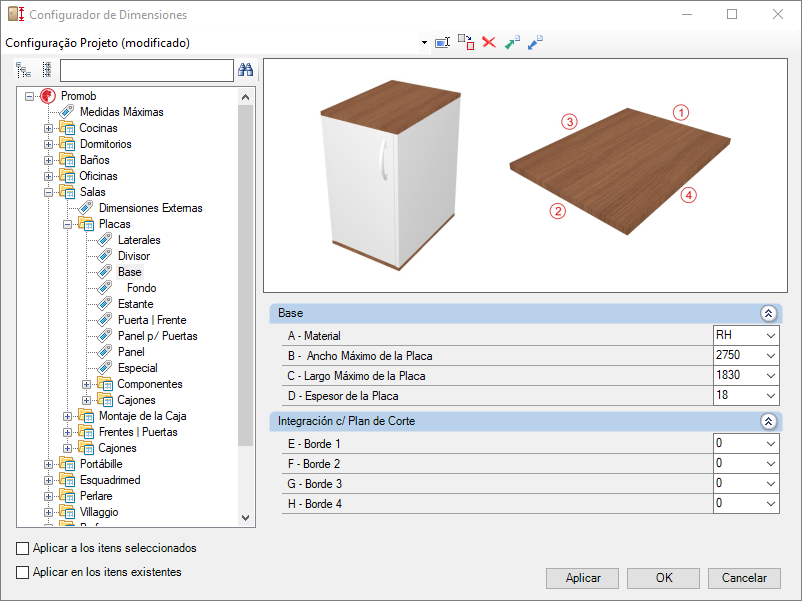Click the red X delete configuration icon

[x=489, y=42]
